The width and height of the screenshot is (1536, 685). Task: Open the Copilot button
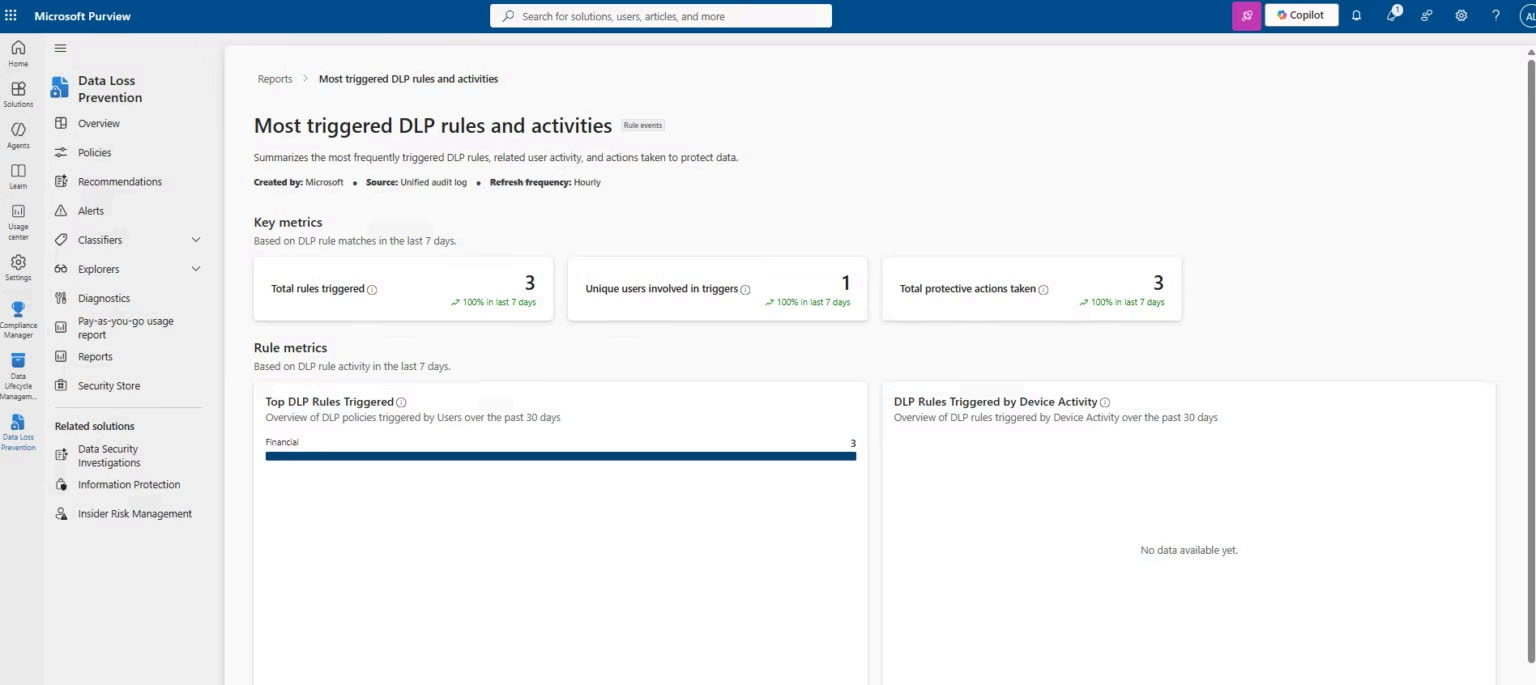[x=1301, y=16]
